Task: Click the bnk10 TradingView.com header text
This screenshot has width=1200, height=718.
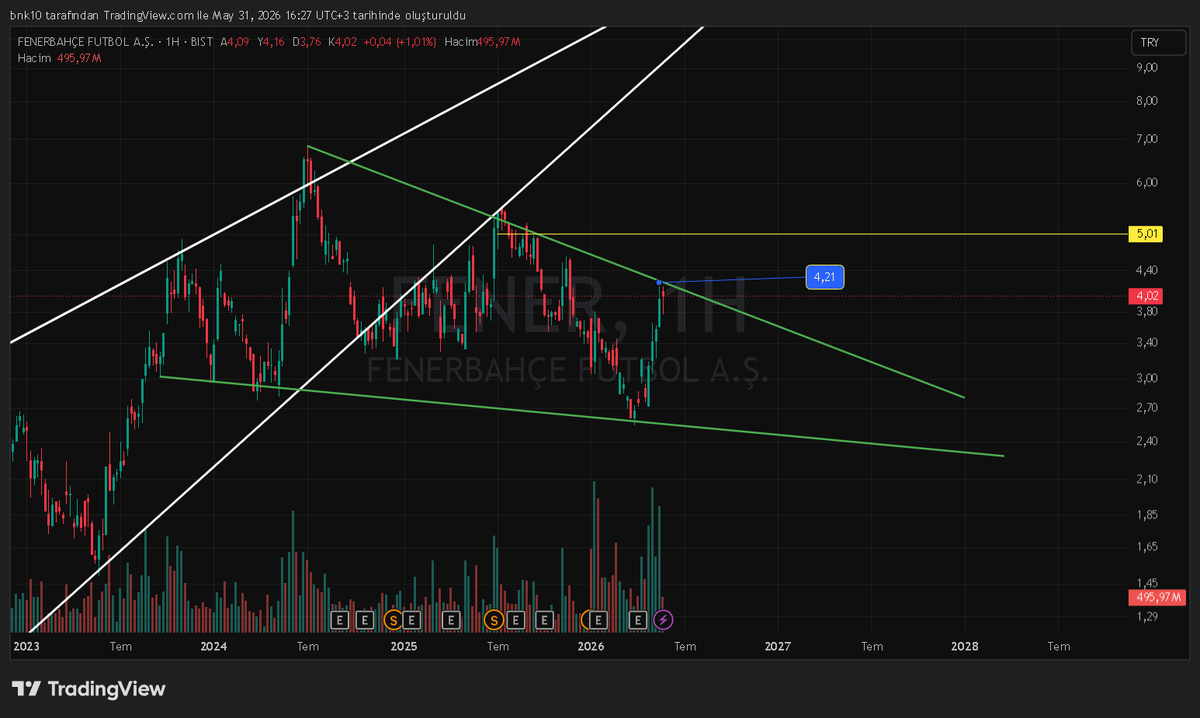Action: (237, 15)
